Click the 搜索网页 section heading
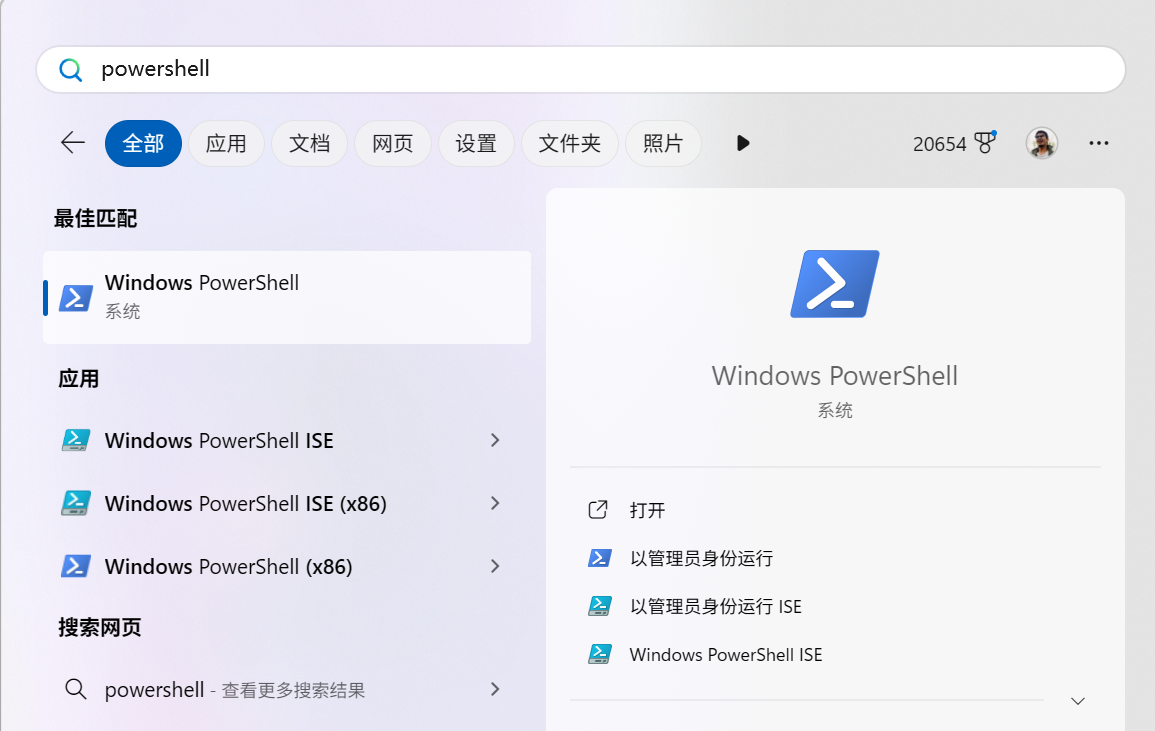 click(99, 627)
